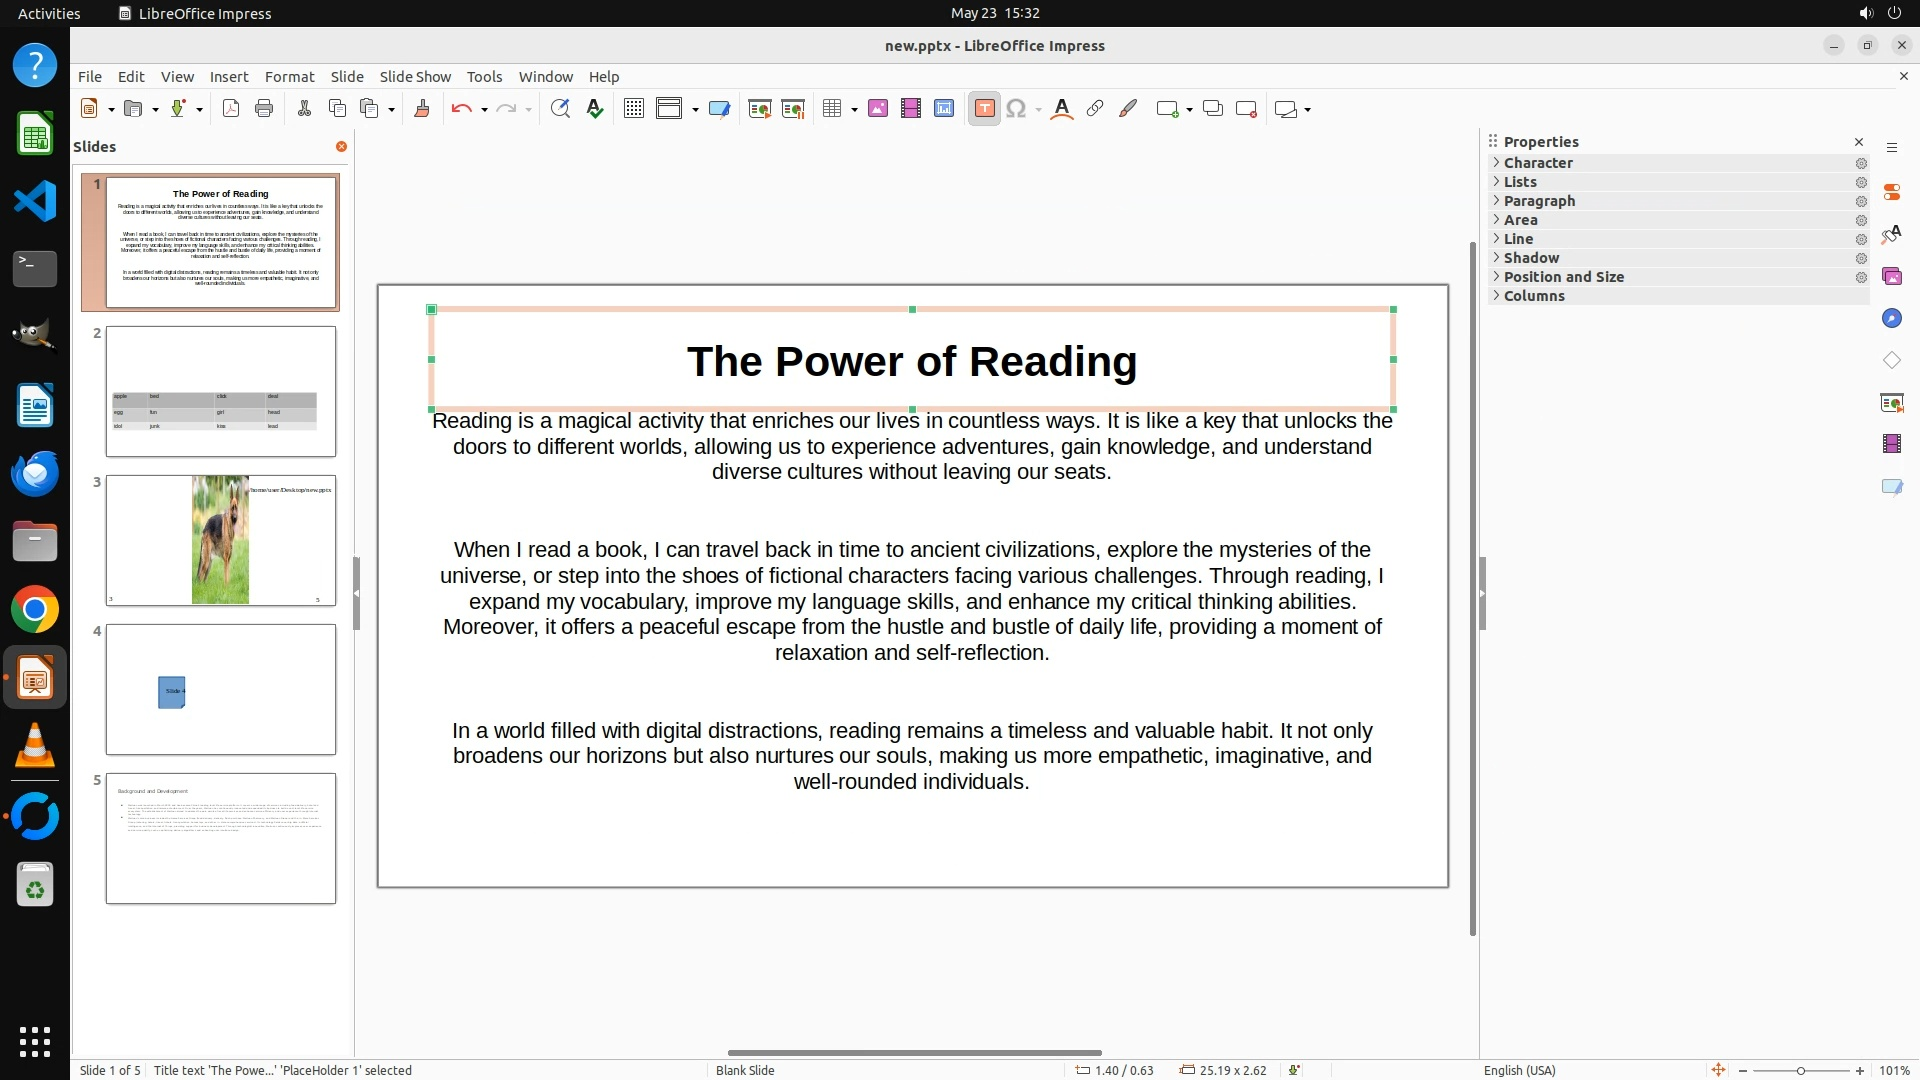Click the zoom slider in status bar
This screenshot has height=1080, width=1920.
tap(1800, 1070)
